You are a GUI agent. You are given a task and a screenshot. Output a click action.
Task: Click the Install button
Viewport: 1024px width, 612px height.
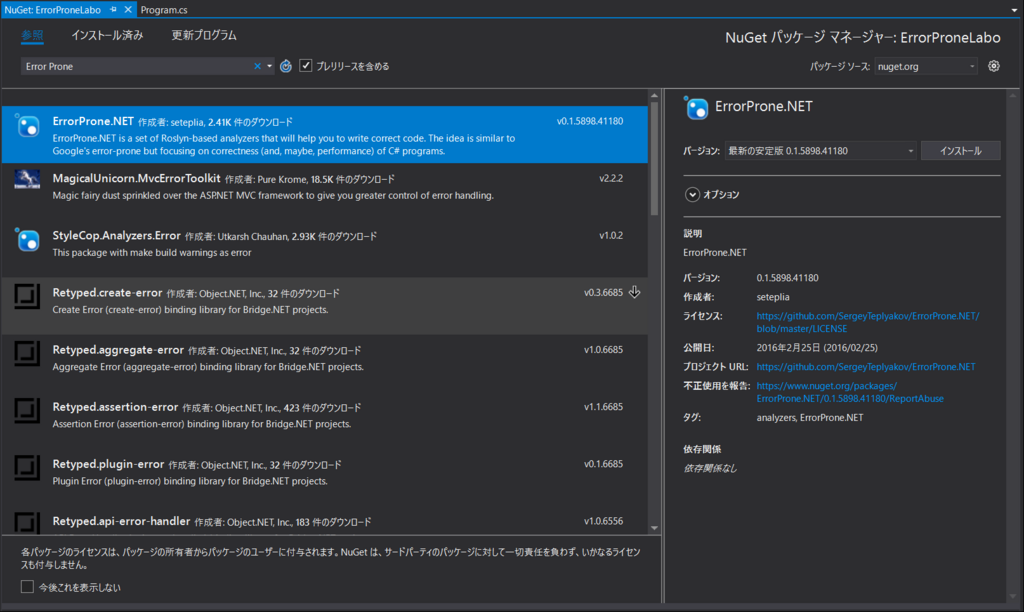(960, 151)
